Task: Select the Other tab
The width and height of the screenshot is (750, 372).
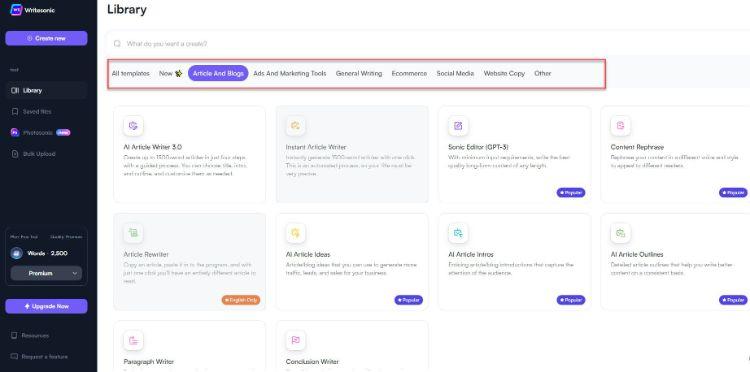Action: (542, 73)
